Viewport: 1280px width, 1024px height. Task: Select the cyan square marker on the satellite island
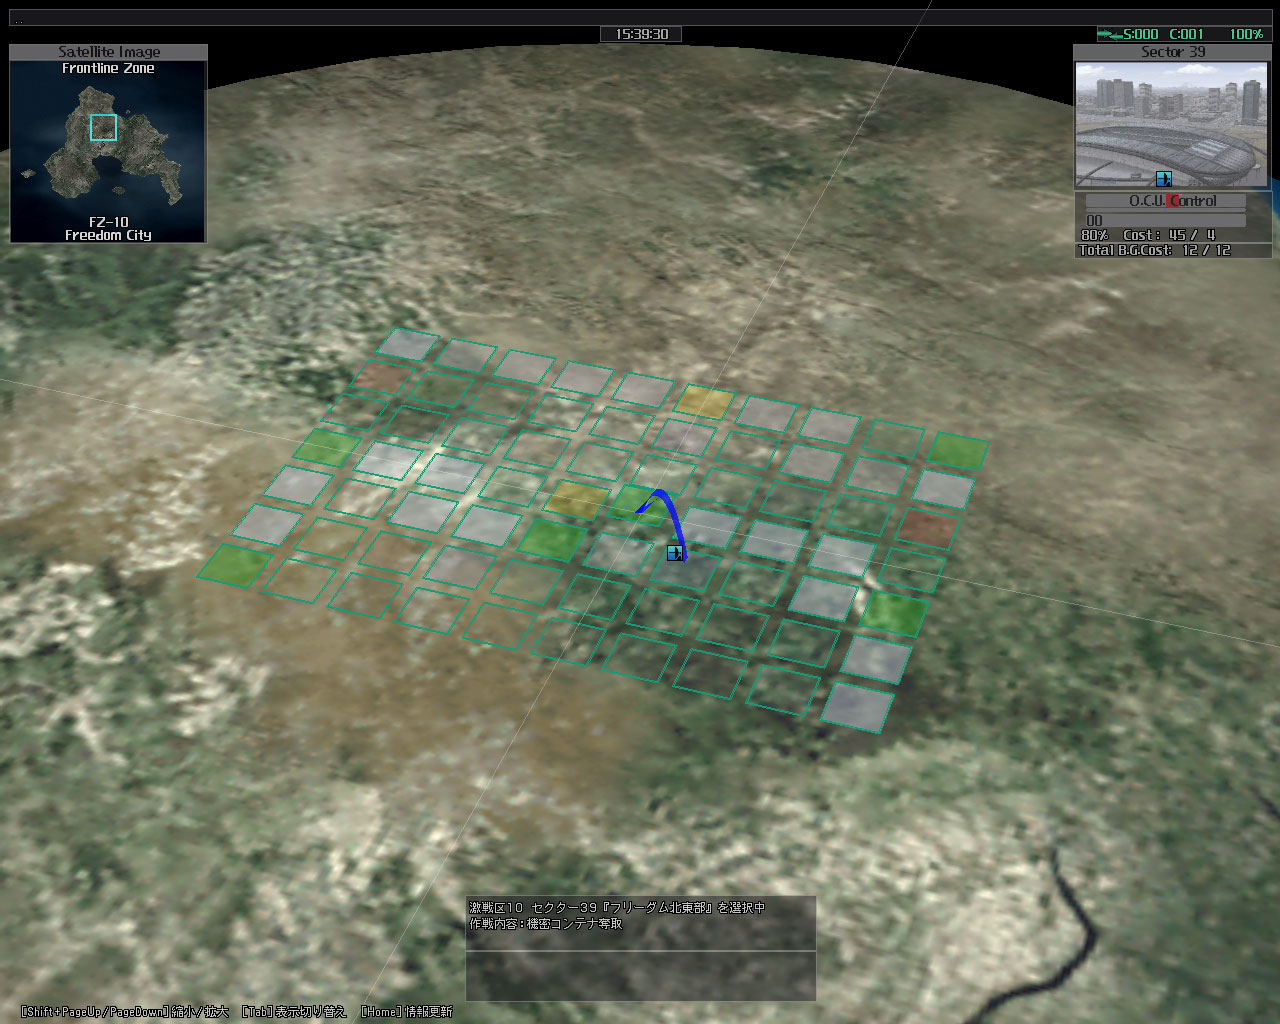pyautogui.click(x=103, y=128)
